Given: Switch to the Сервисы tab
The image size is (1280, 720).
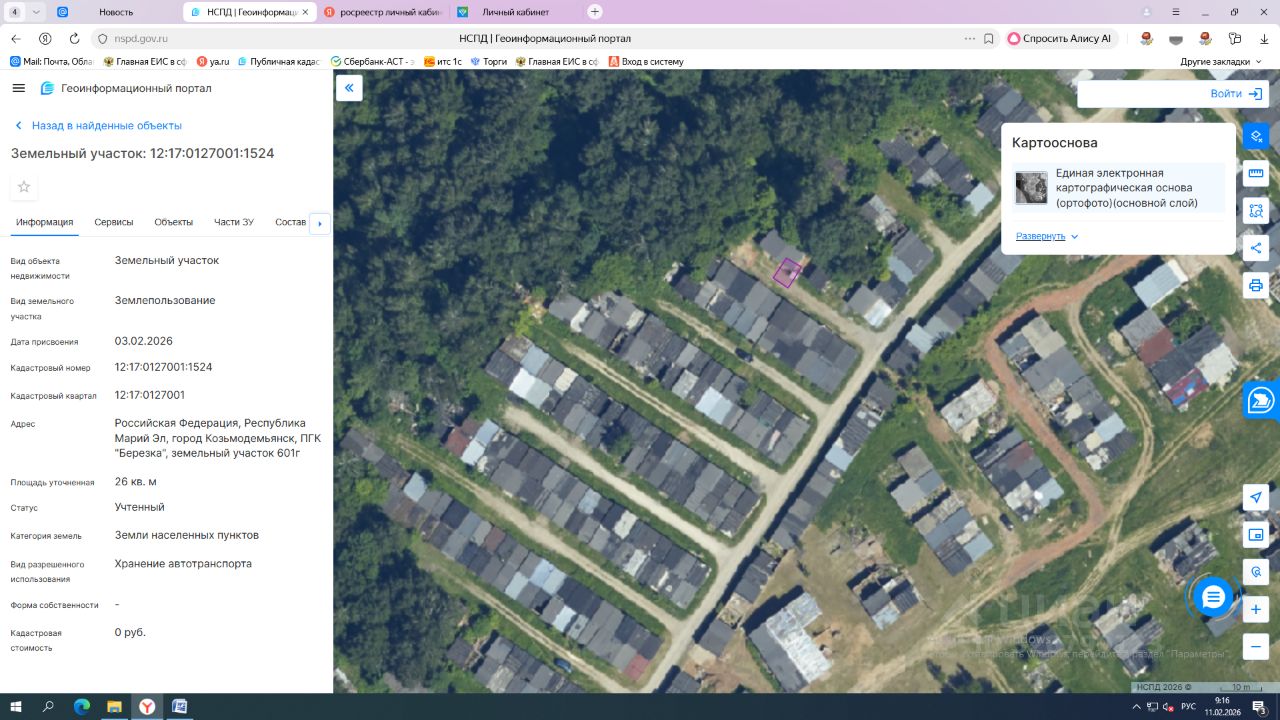Looking at the screenshot, I should tap(114, 222).
